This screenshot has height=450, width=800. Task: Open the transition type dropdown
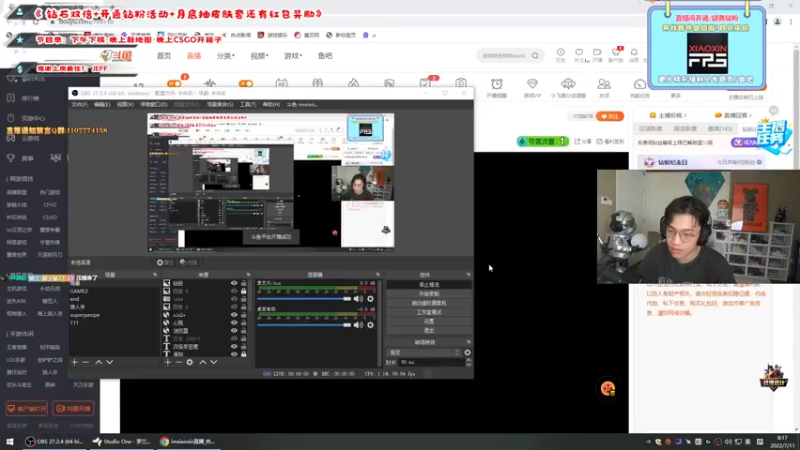[x=424, y=353]
